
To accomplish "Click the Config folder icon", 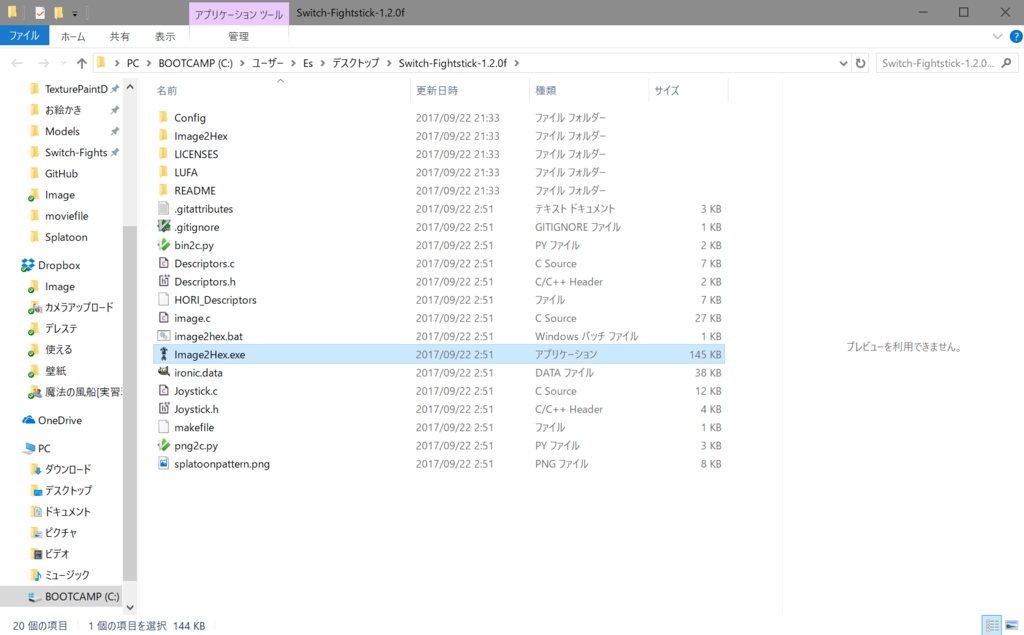I will coord(163,117).
